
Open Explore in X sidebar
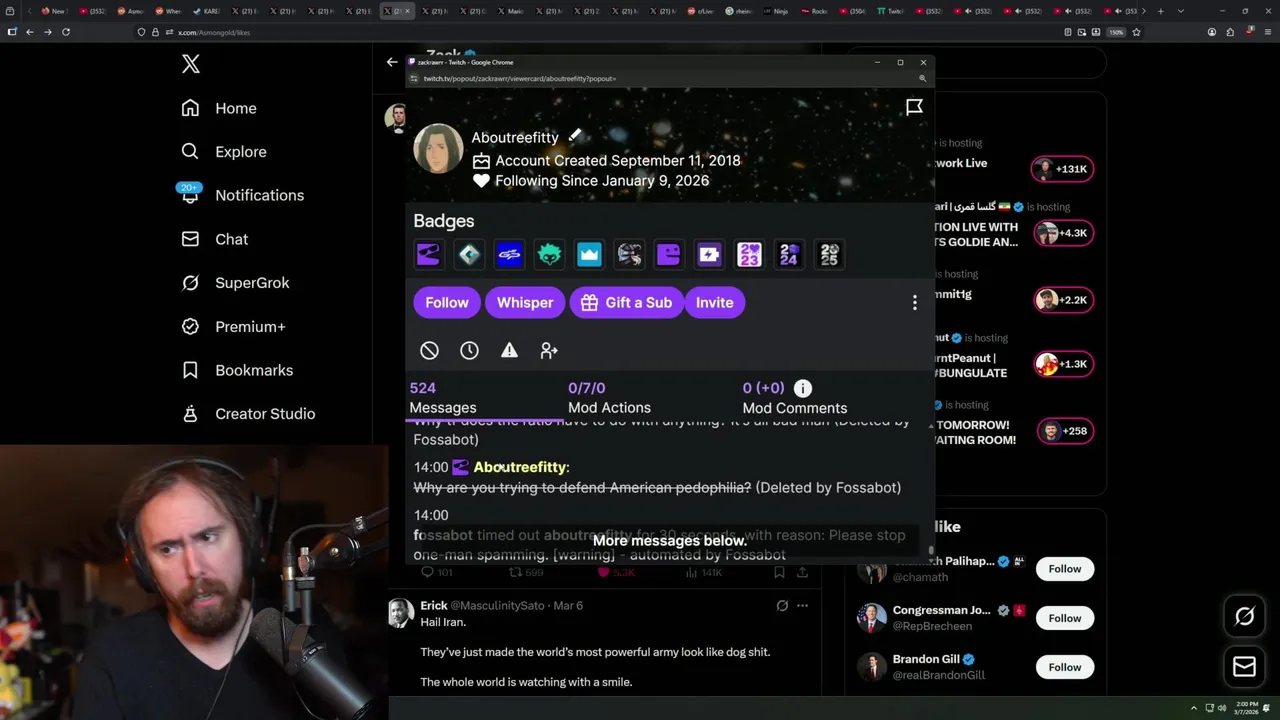[224, 152]
